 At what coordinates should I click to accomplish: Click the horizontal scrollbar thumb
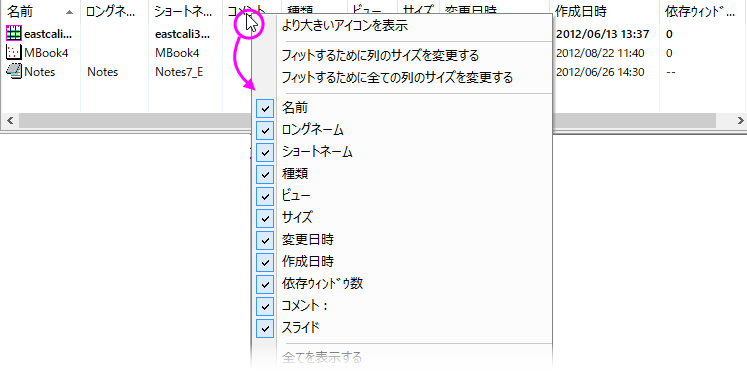tap(367, 121)
